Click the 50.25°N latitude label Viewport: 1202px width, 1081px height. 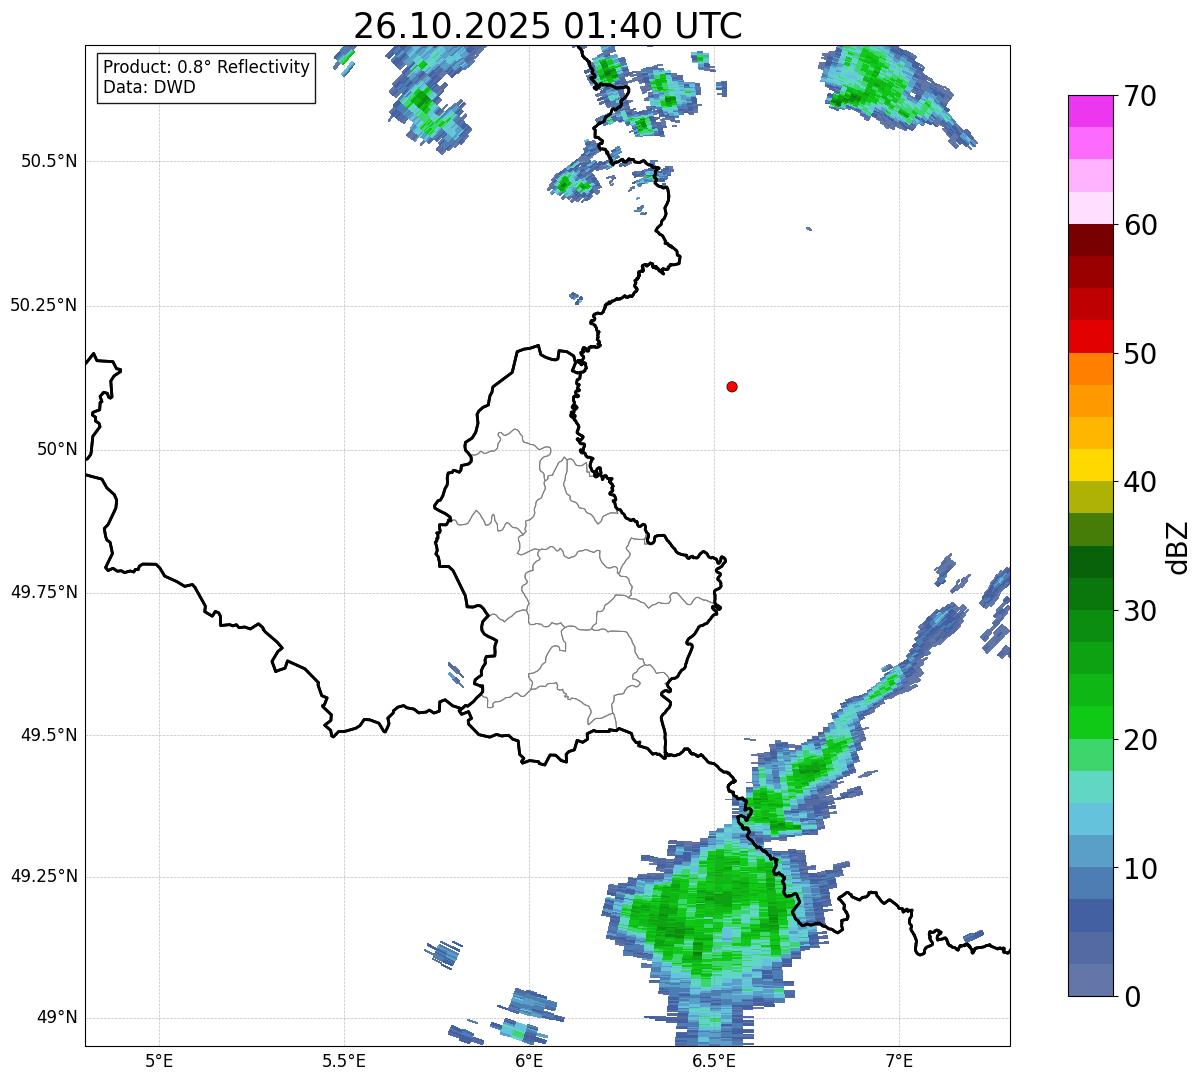[43, 305]
